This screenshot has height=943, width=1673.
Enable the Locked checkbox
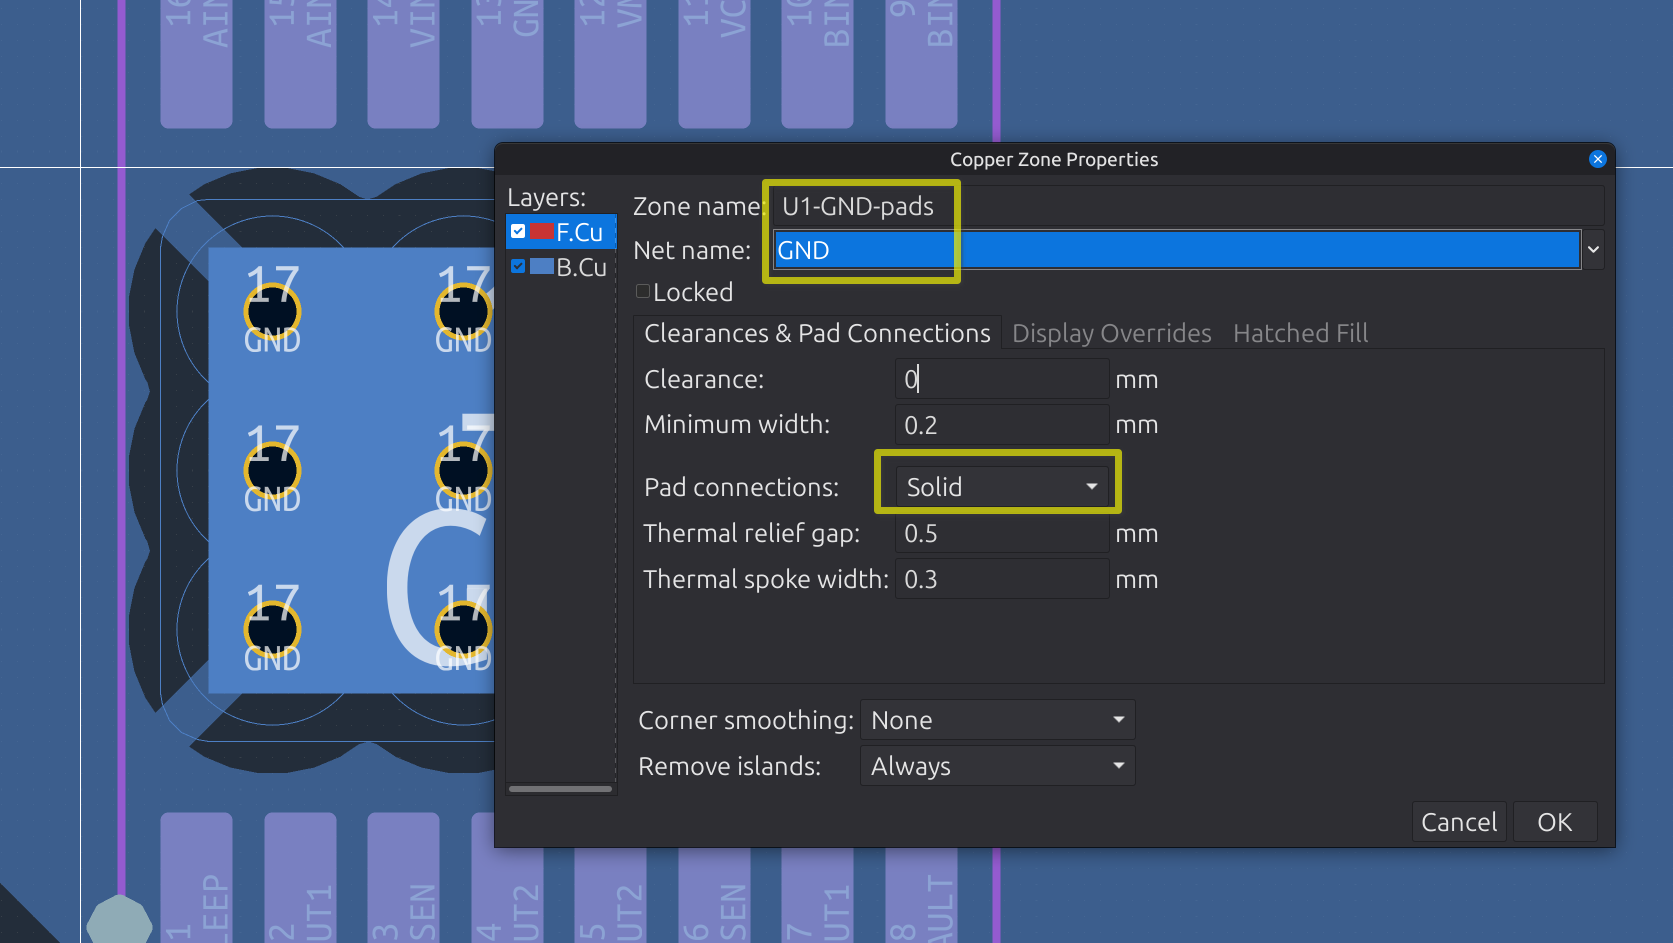click(643, 291)
